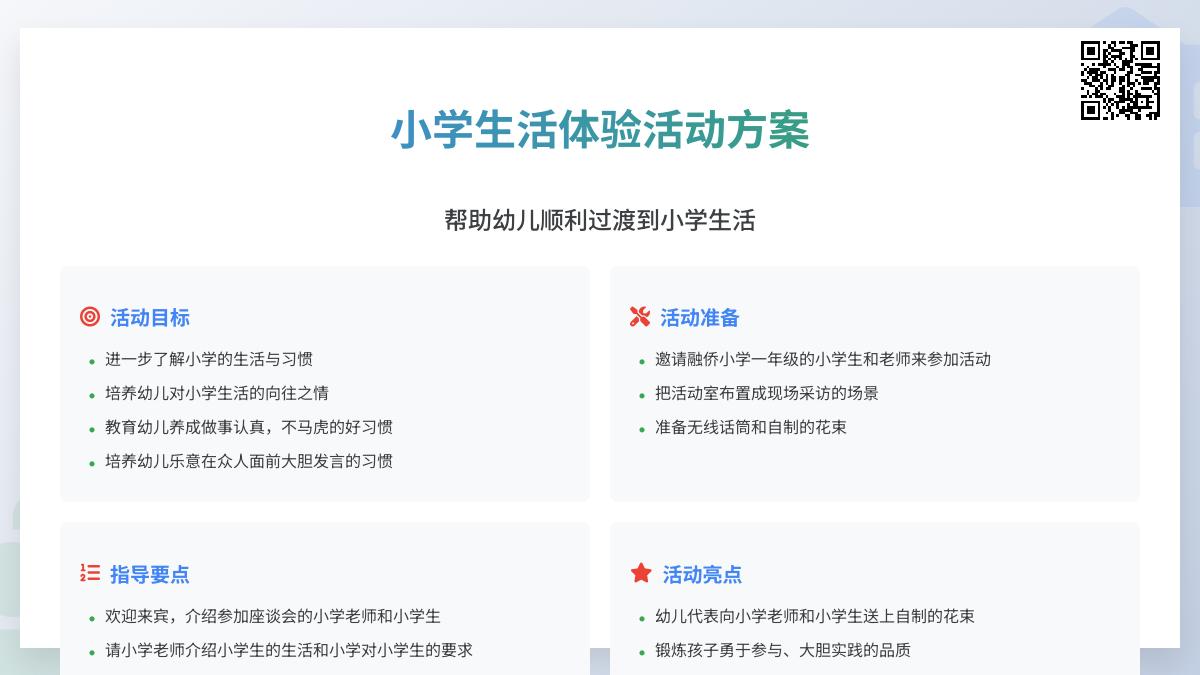The width and height of the screenshot is (1200, 675).
Task: Click the 活动目标 heading
Action: tap(150, 318)
